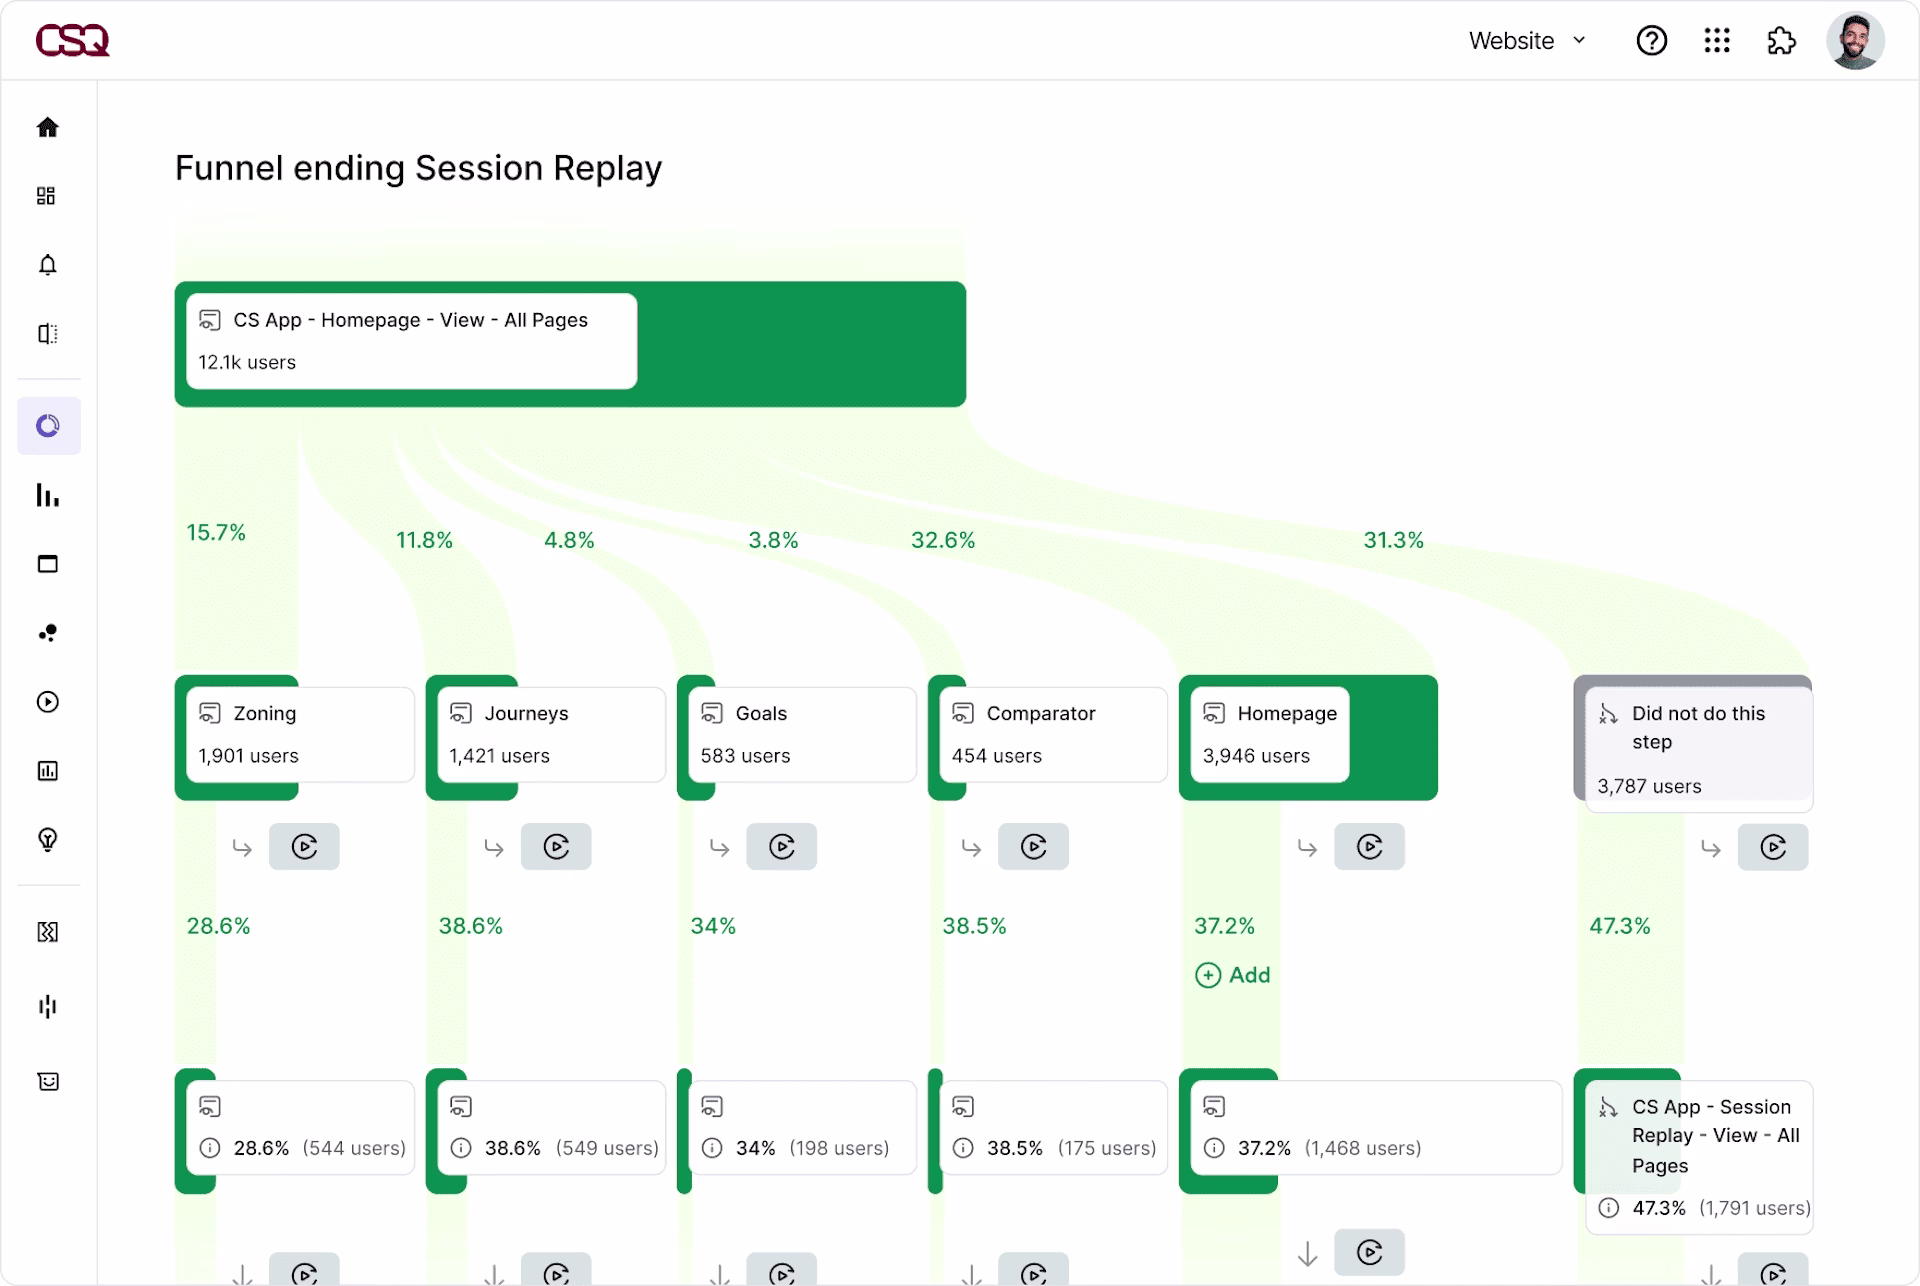Click the 47.3% percentage label
This screenshot has height=1286, width=1920.
click(x=1620, y=926)
